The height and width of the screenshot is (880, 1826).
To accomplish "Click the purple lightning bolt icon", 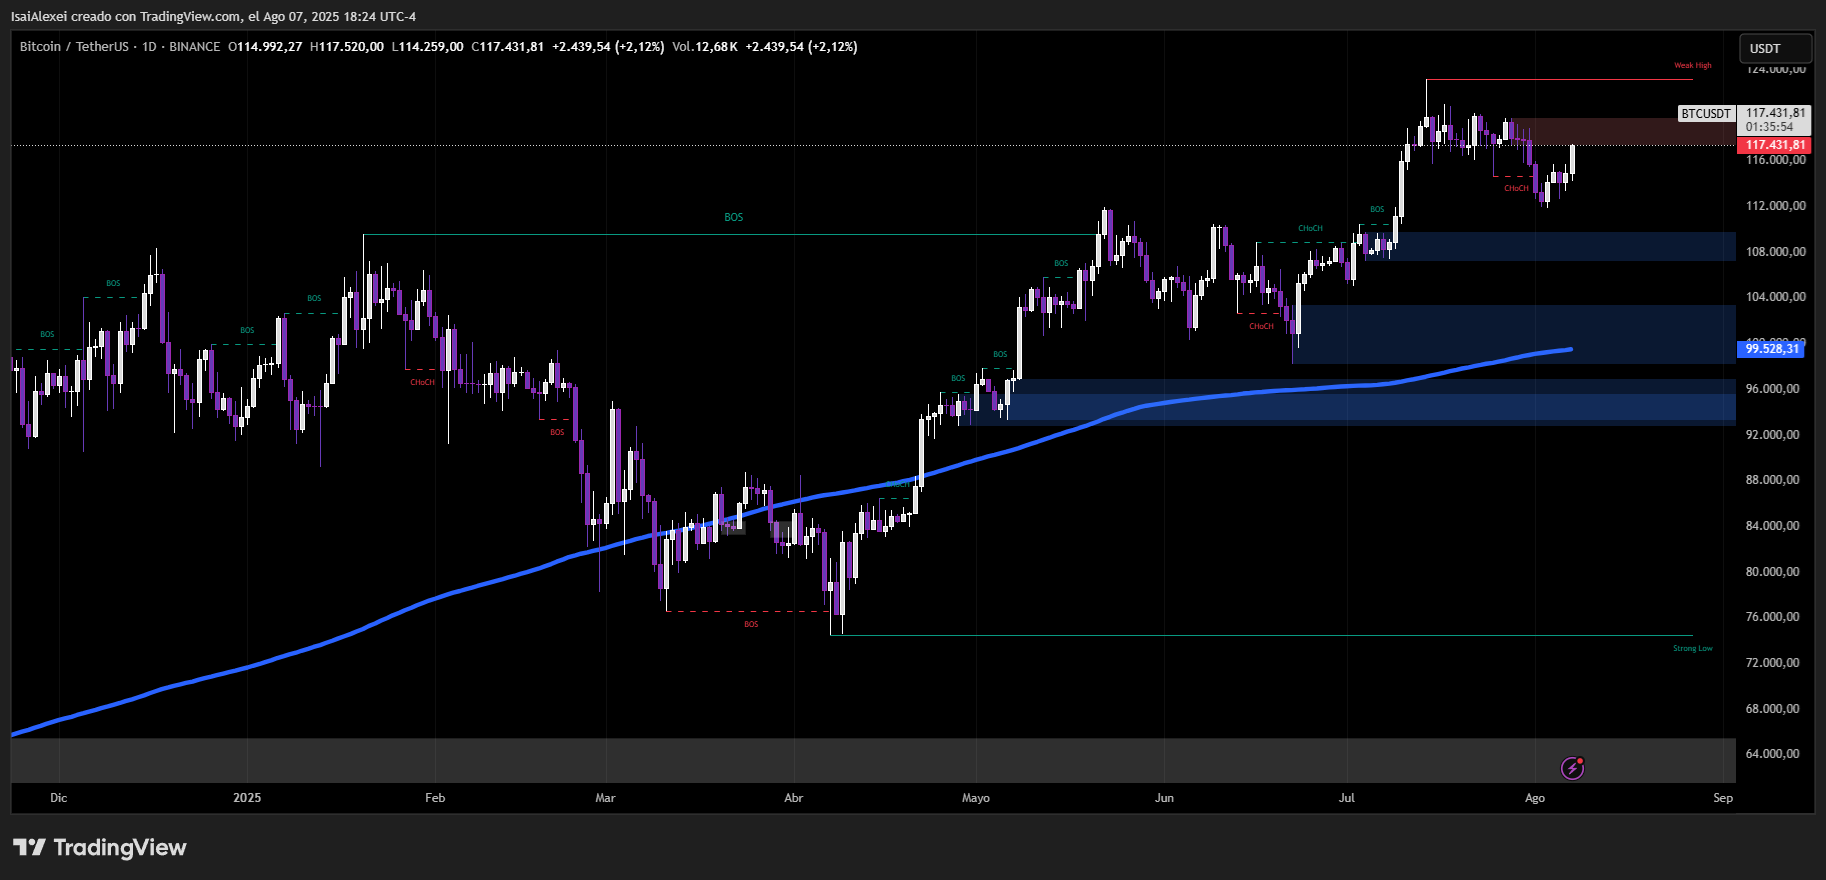I will click(1572, 768).
